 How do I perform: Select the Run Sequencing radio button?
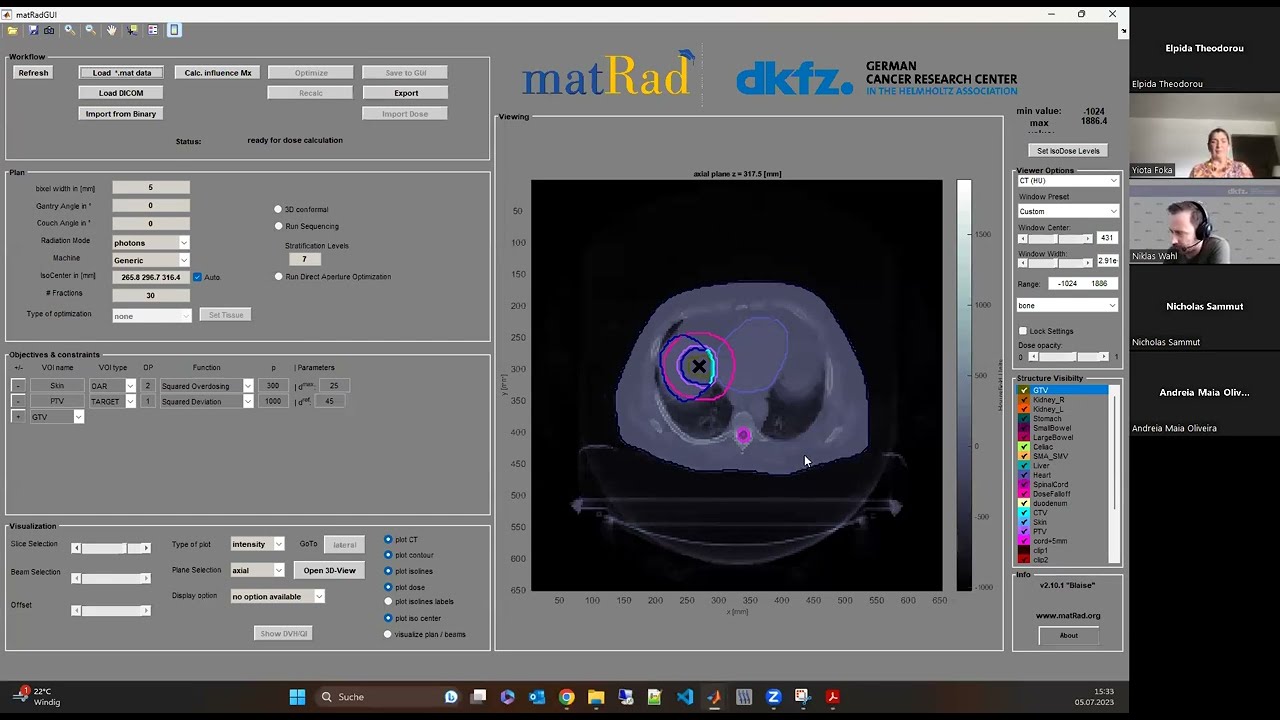(278, 226)
